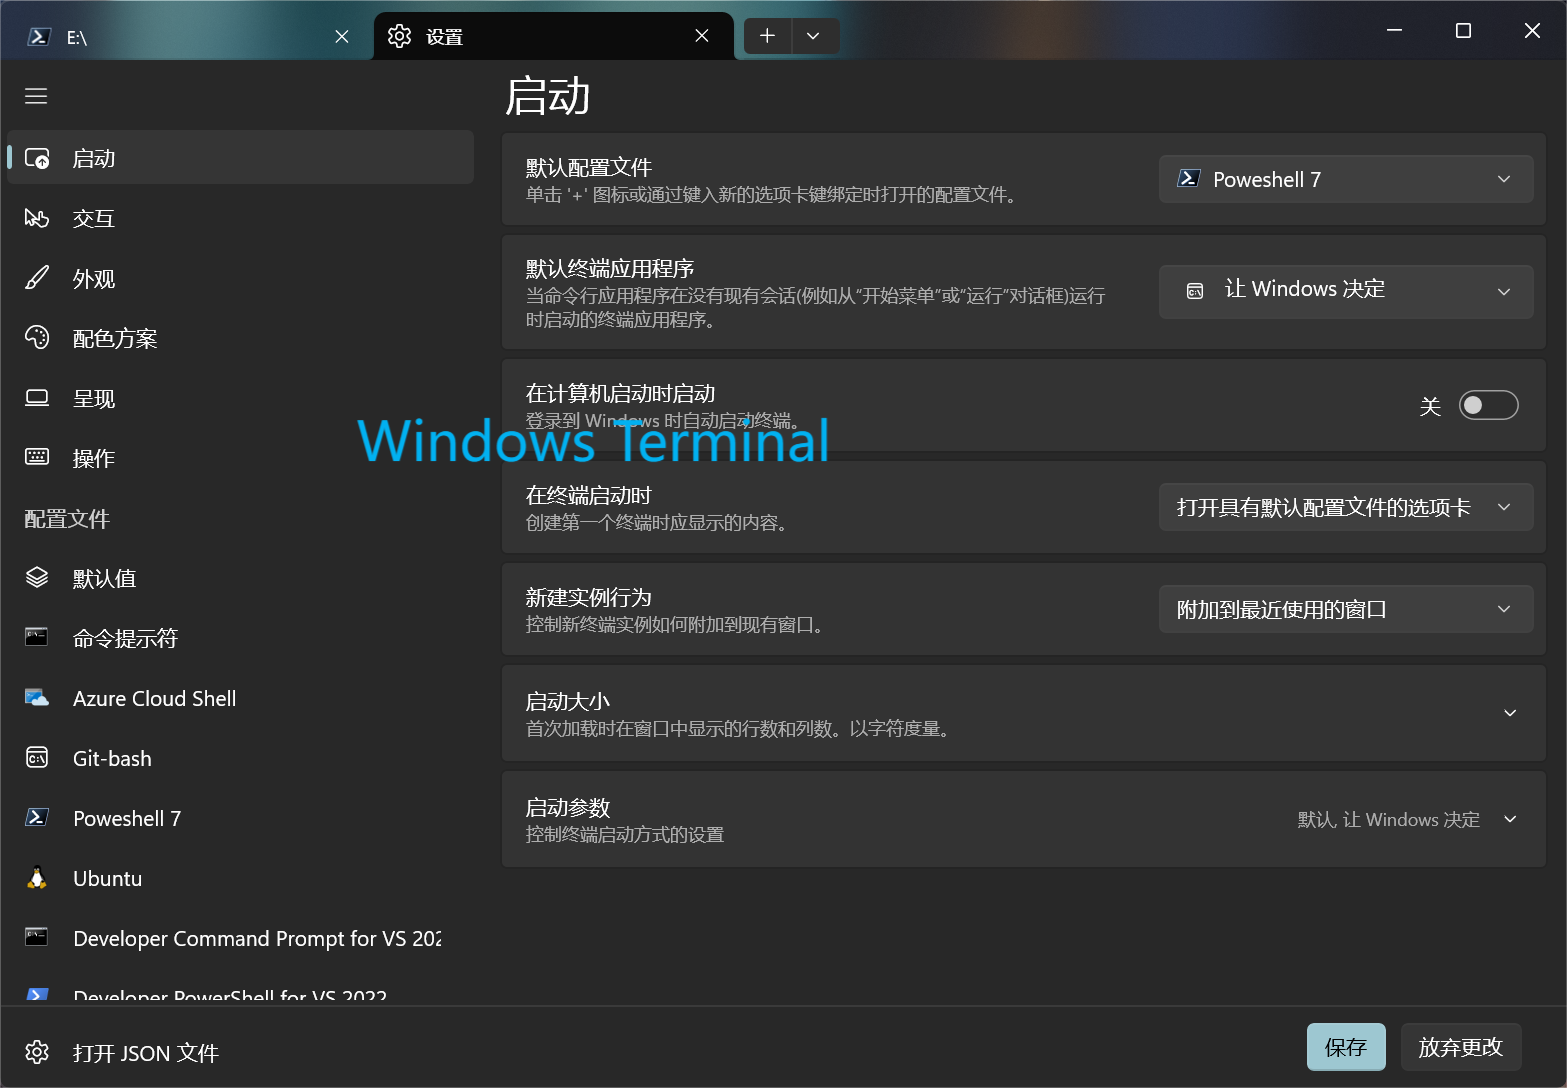This screenshot has height=1088, width=1567.
Task: Click the palette icon for 配色方案
Action: point(37,338)
